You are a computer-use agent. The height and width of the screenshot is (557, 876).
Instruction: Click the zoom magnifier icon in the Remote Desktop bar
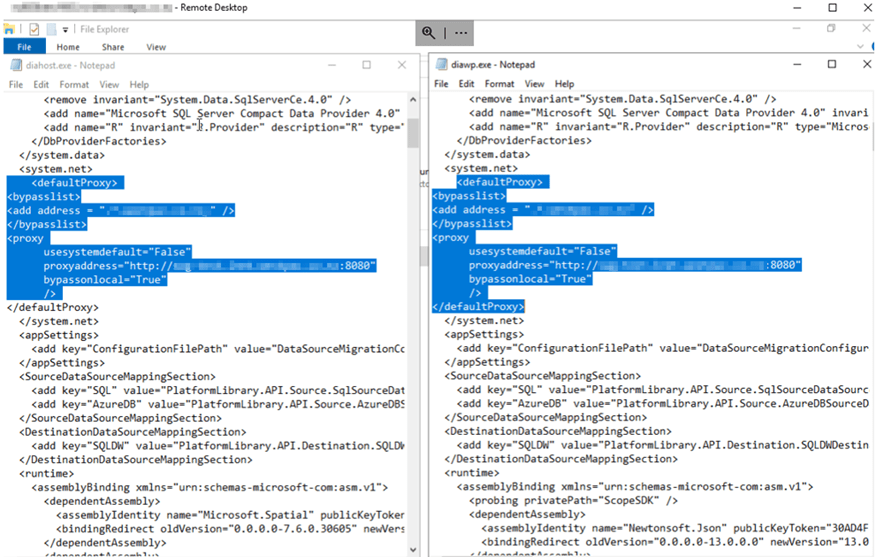(430, 32)
